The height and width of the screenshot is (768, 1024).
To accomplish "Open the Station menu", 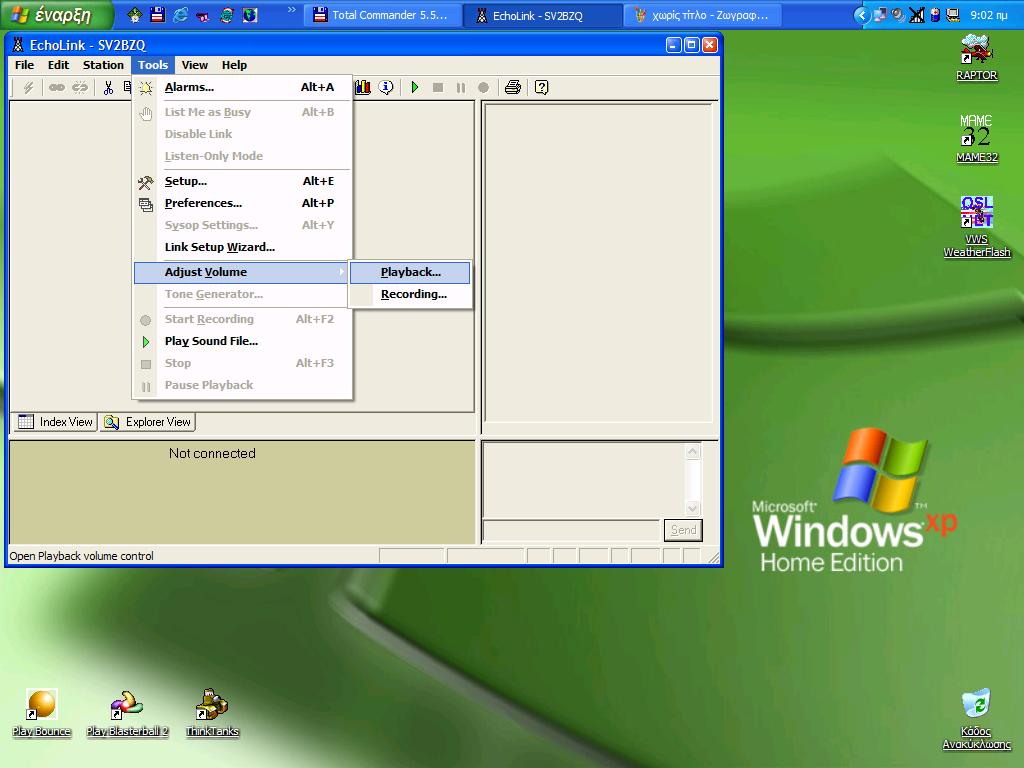I will (103, 65).
